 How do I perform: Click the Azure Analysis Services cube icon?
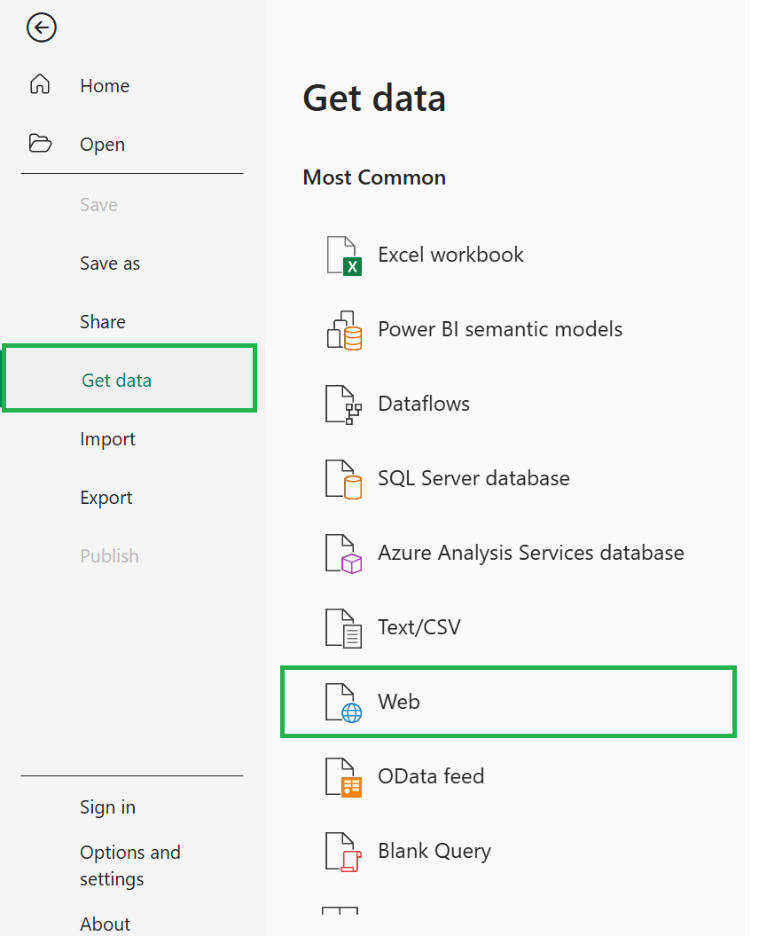(x=343, y=553)
